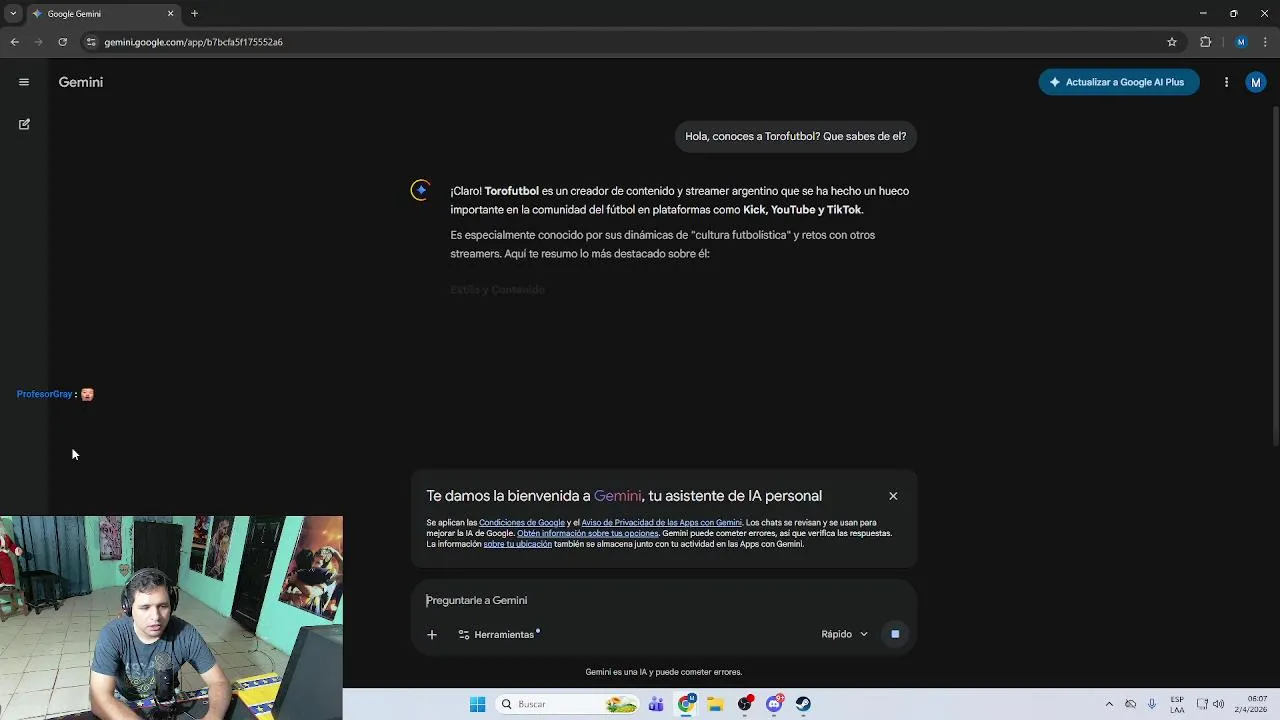Viewport: 1280px width, 720px height.
Task: Open Steam from the taskbar
Action: point(803,704)
